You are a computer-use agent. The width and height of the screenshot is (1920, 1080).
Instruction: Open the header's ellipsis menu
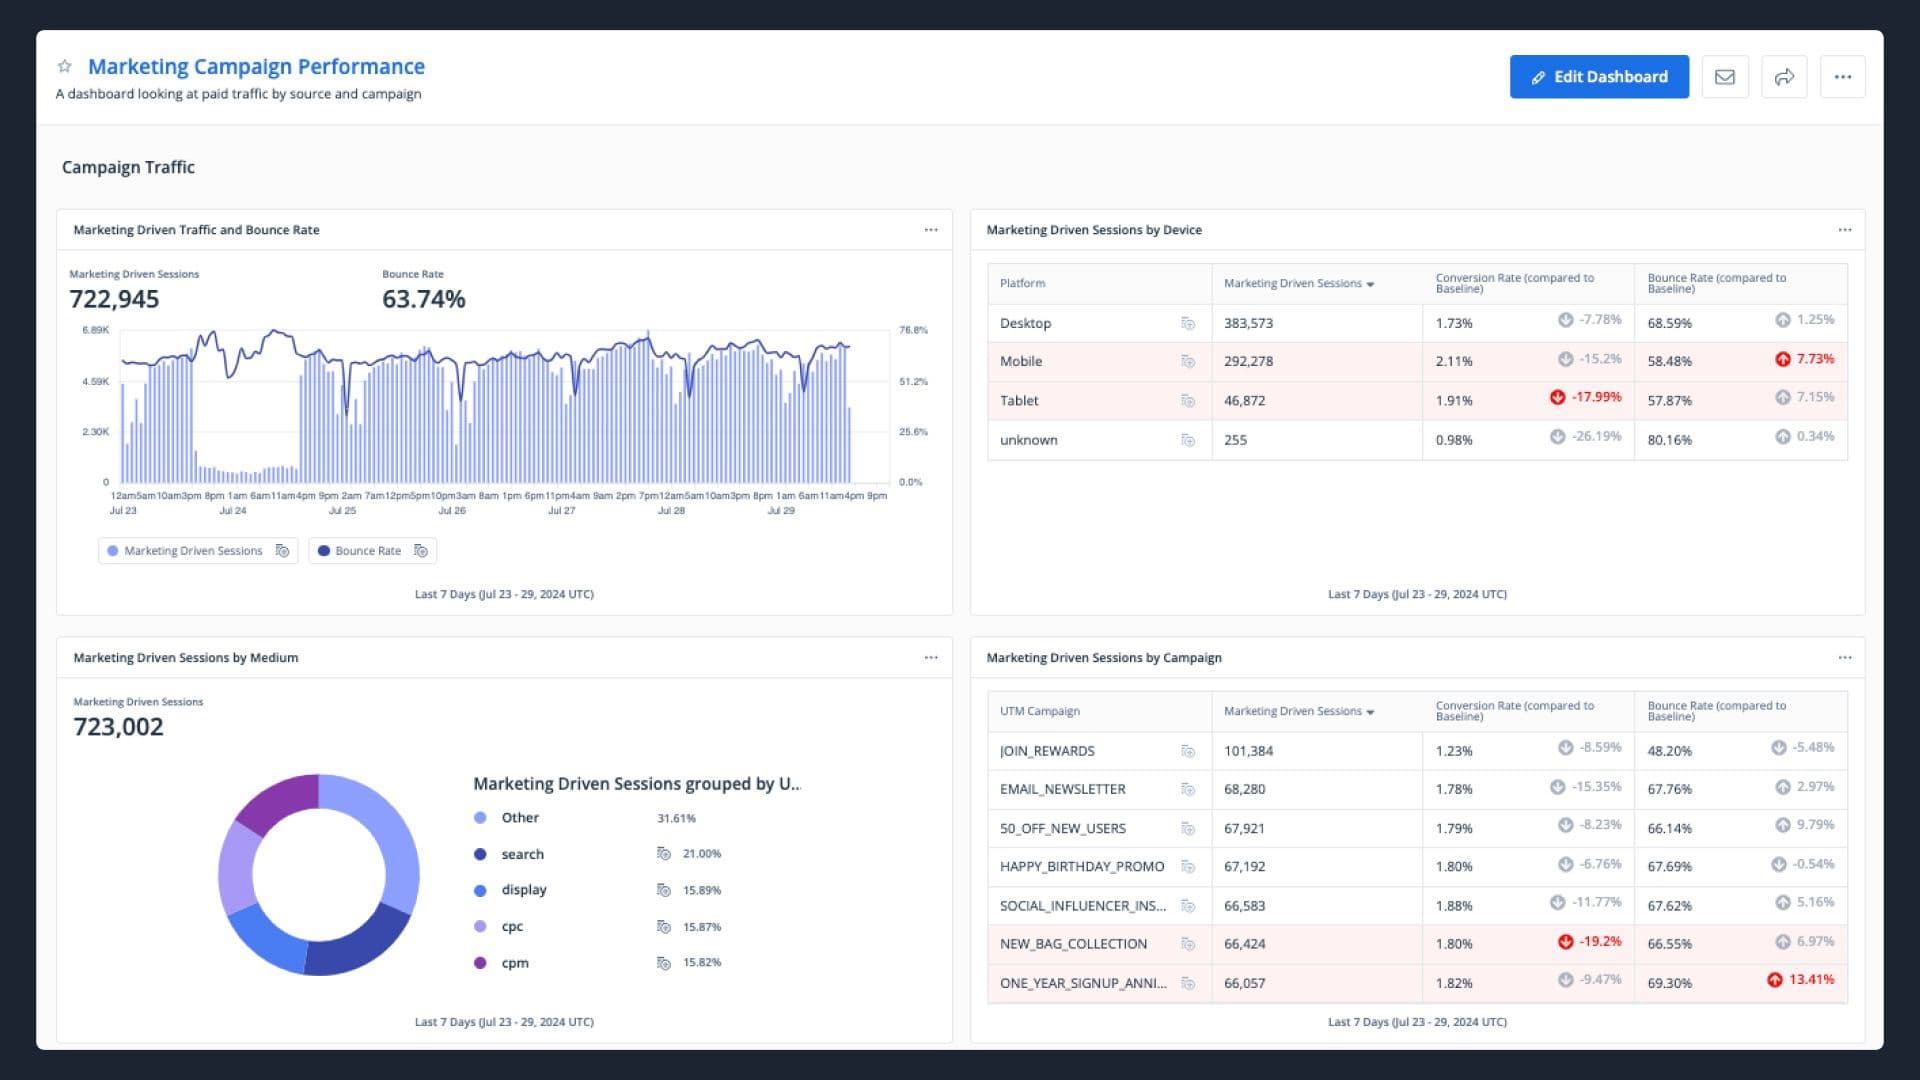pyautogui.click(x=1844, y=76)
